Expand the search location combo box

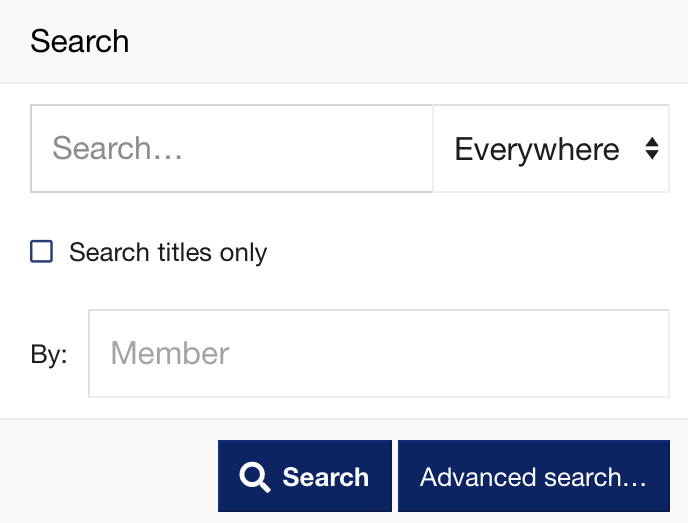point(551,150)
